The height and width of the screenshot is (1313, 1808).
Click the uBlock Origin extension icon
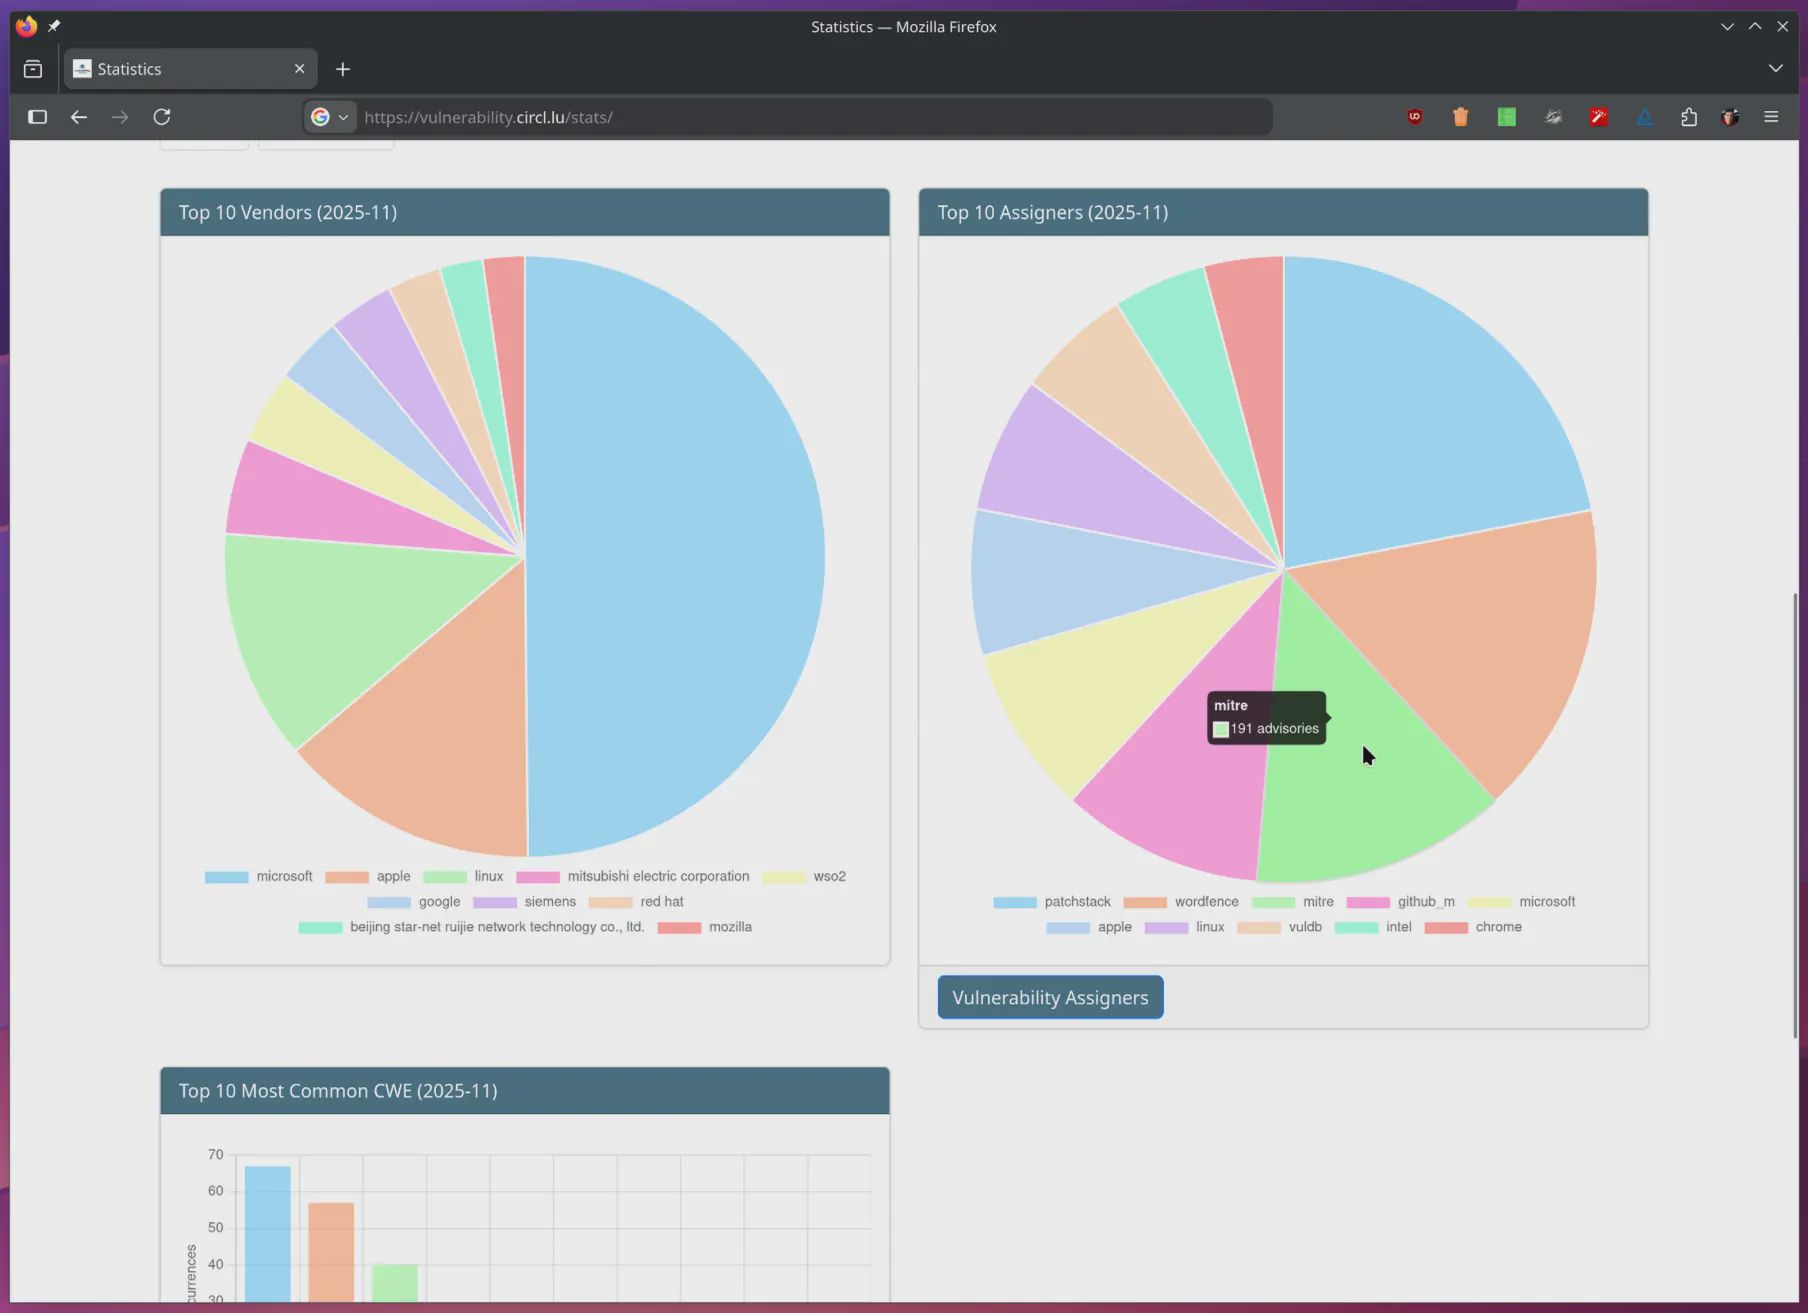(1414, 117)
